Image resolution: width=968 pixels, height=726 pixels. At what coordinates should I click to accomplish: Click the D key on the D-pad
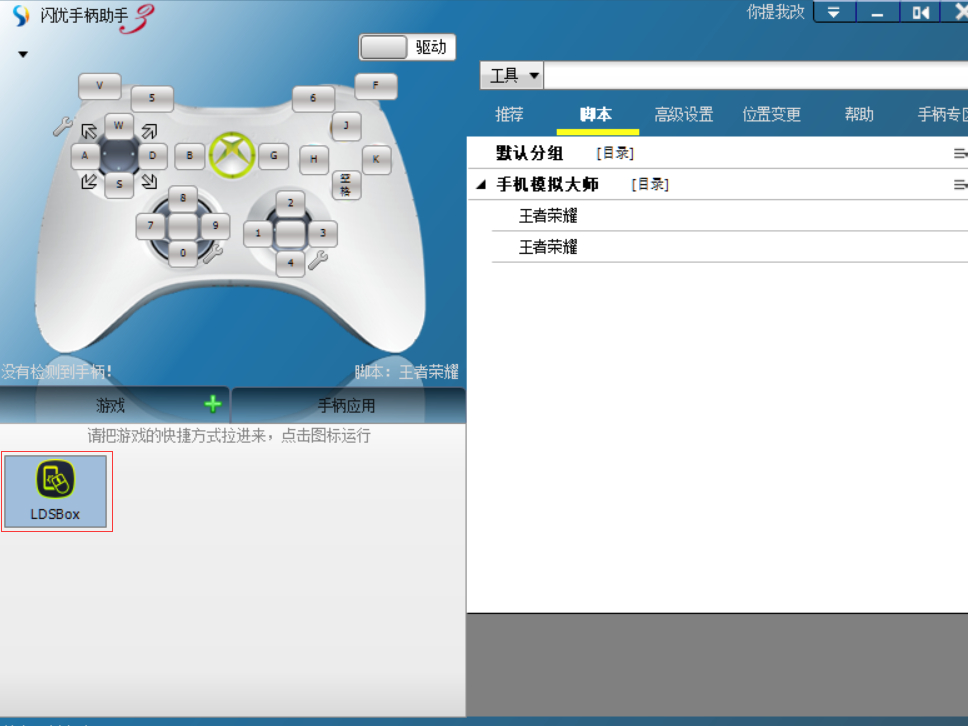coord(152,156)
